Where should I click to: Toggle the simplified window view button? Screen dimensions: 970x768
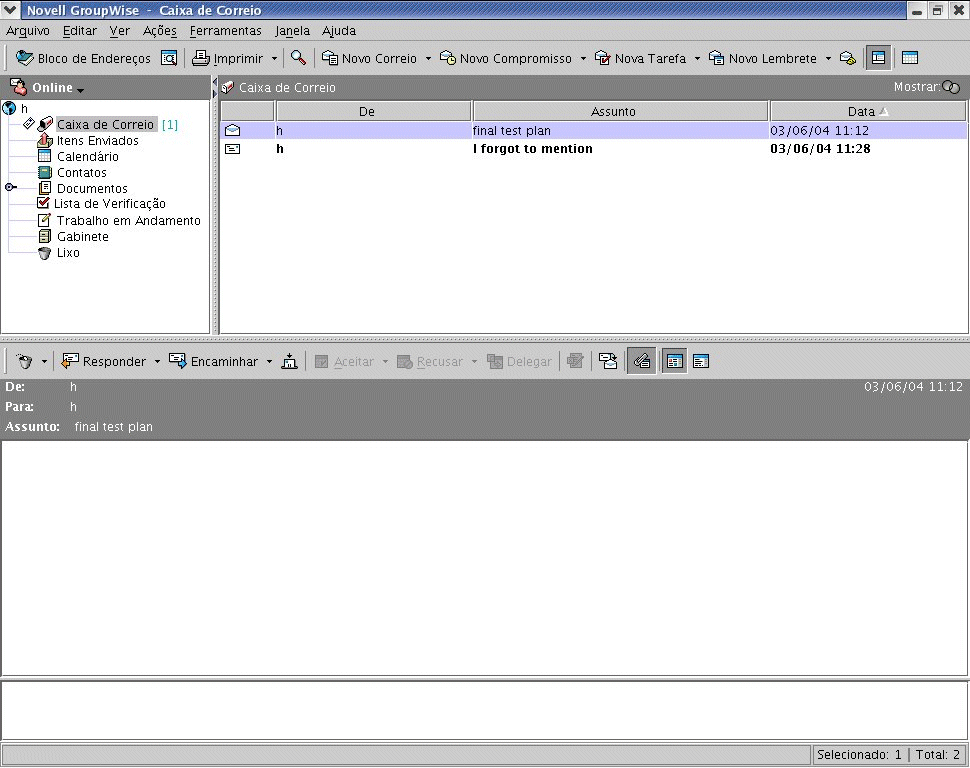[x=911, y=58]
